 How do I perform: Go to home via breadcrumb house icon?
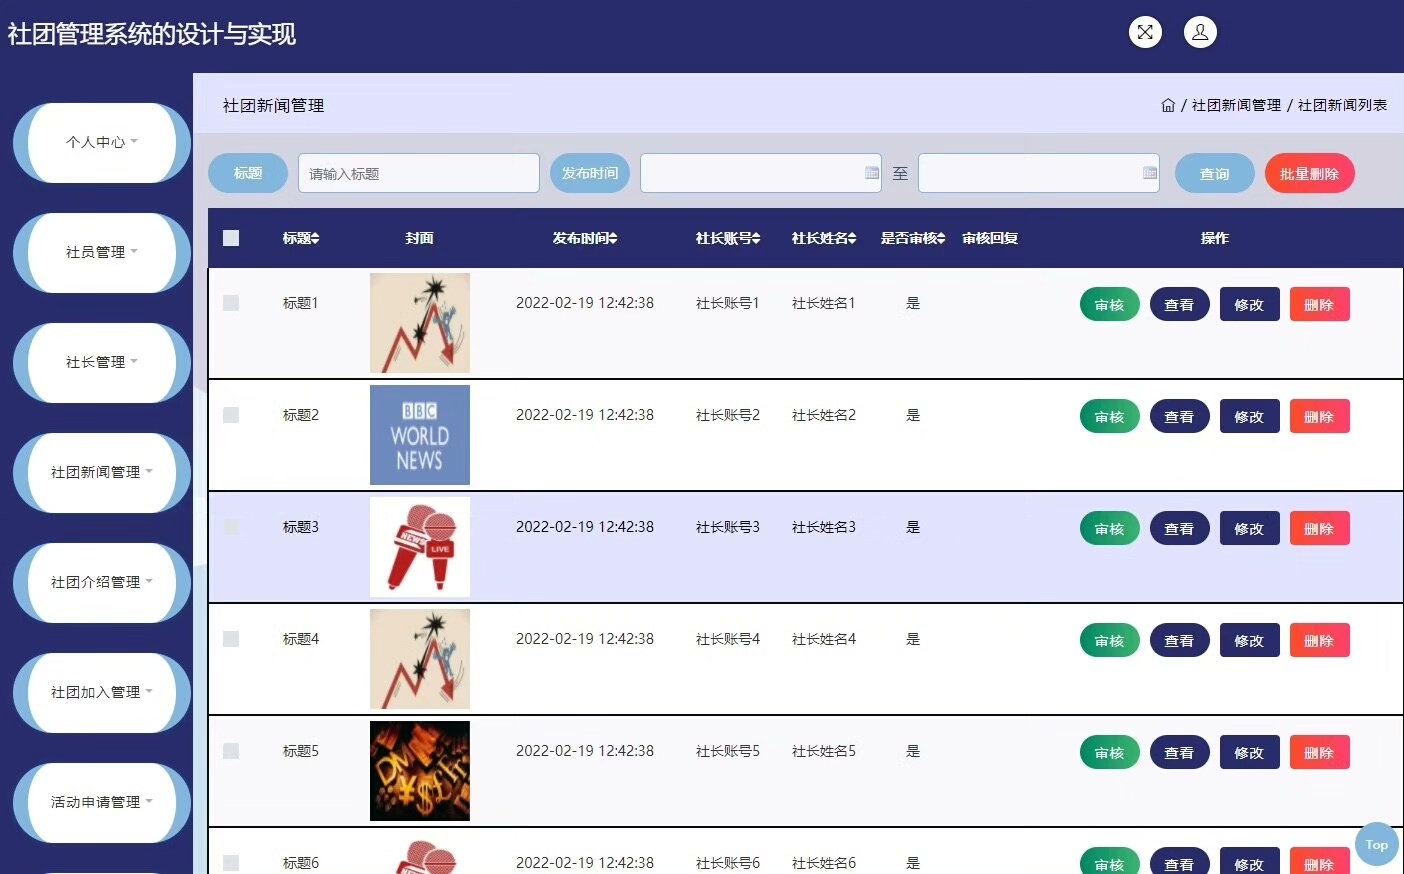click(x=1168, y=105)
